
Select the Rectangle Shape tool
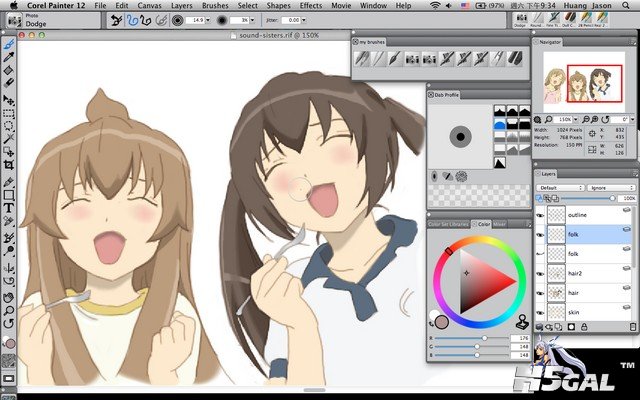pyautogui.click(x=9, y=195)
